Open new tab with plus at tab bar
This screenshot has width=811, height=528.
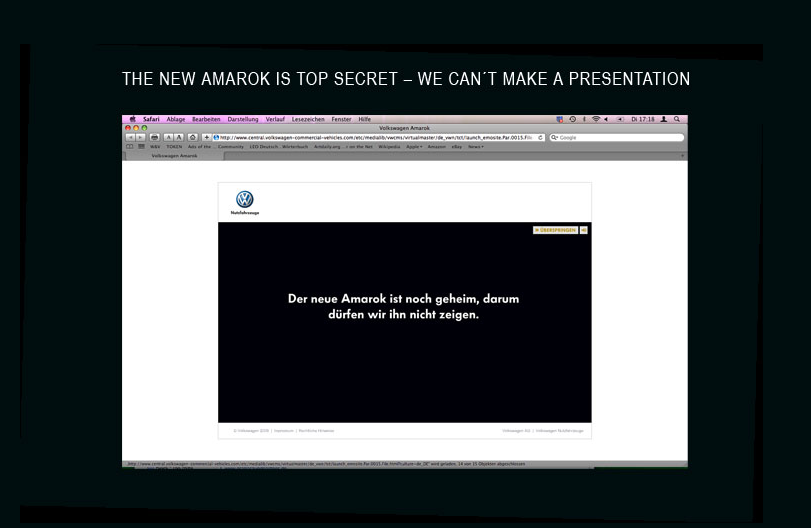click(x=682, y=156)
